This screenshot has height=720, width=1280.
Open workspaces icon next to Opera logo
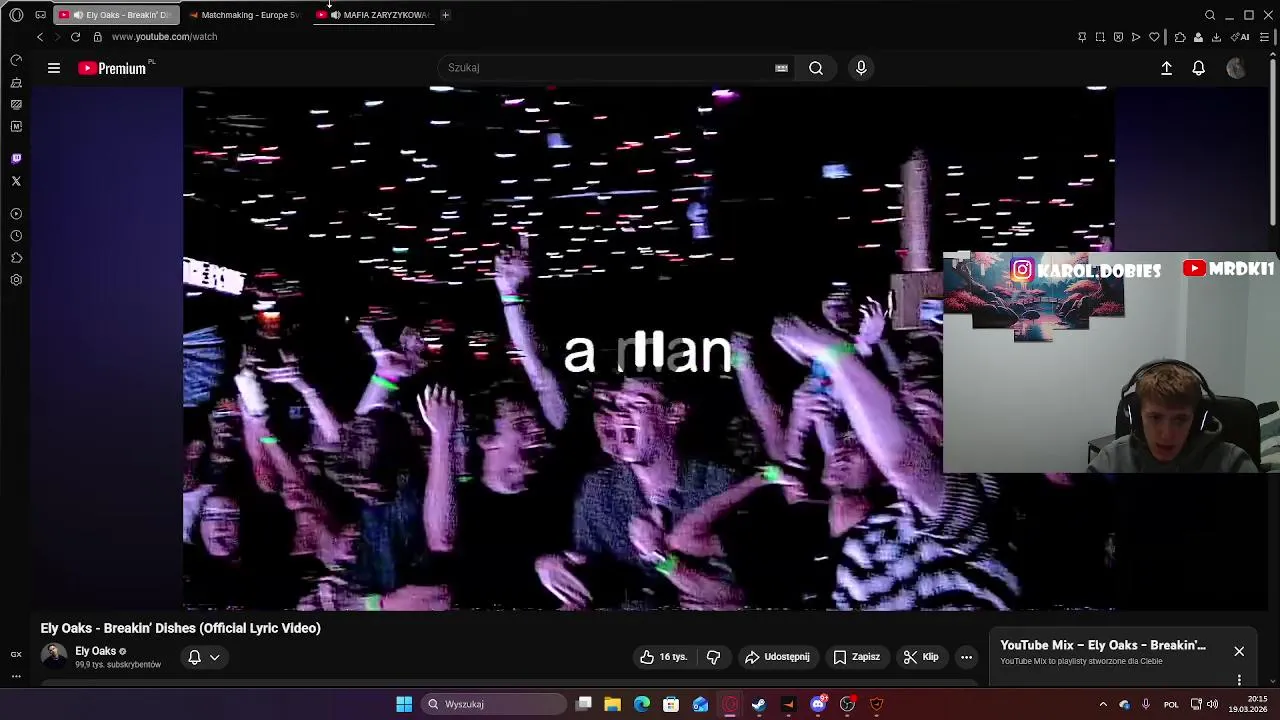[x=40, y=15]
